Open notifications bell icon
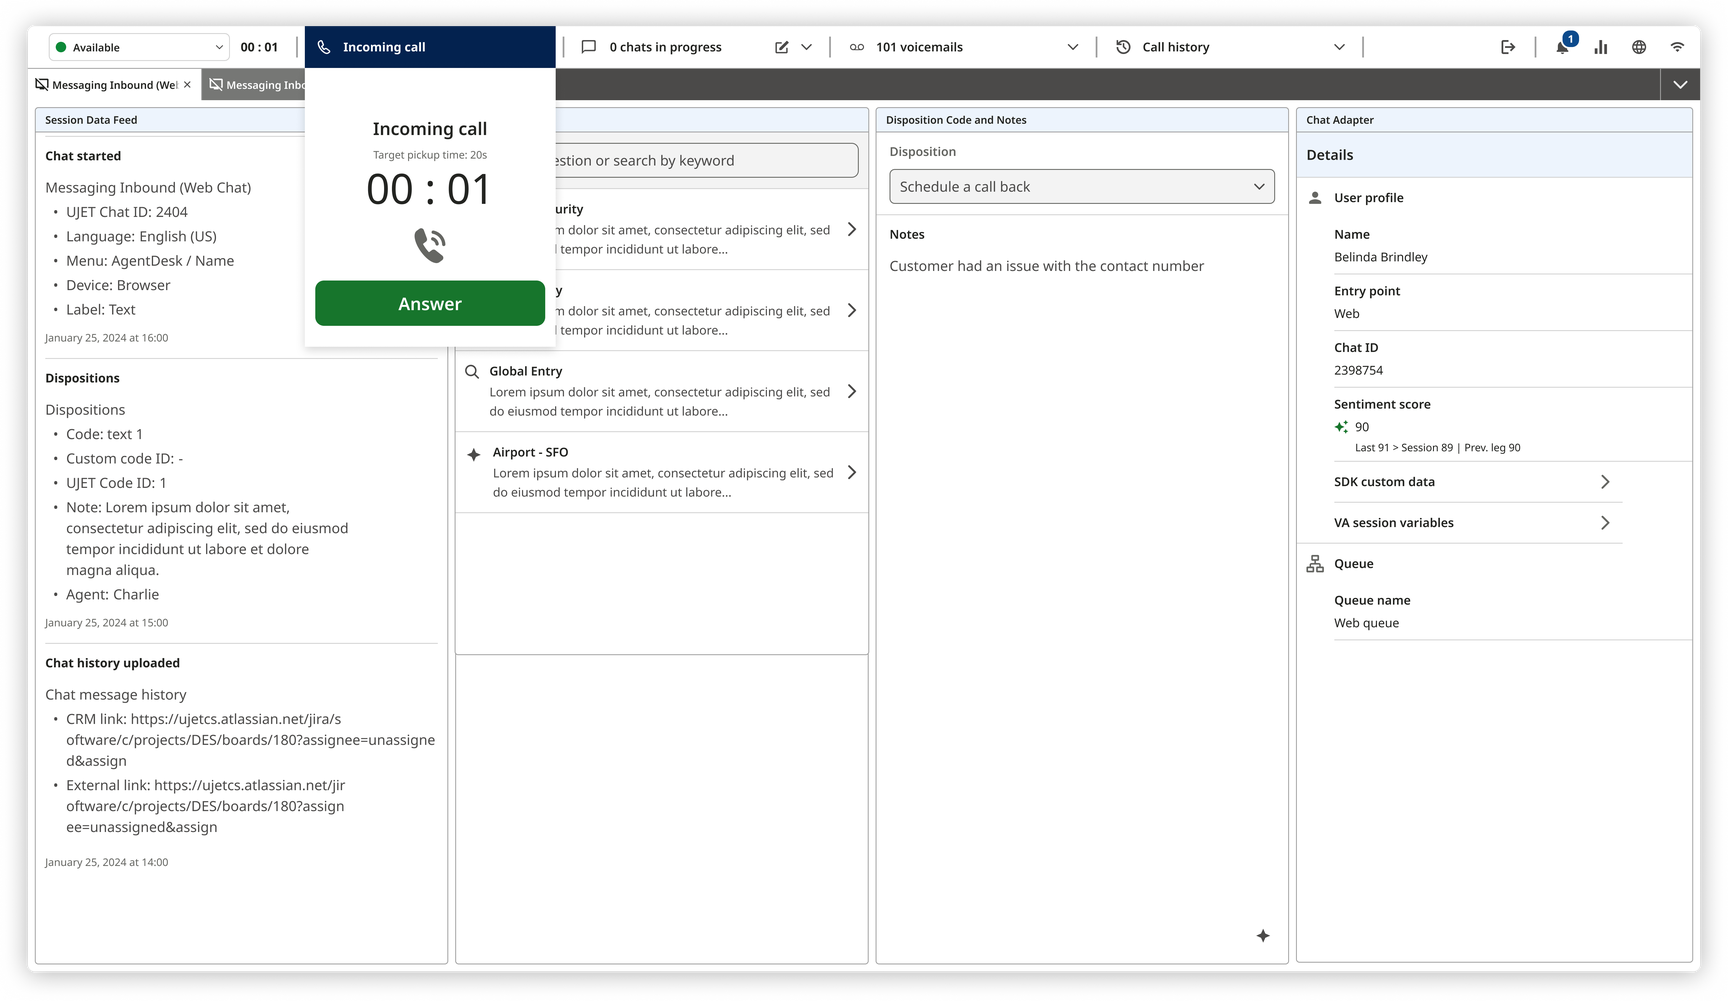The height and width of the screenshot is (1001, 1728). (x=1562, y=47)
